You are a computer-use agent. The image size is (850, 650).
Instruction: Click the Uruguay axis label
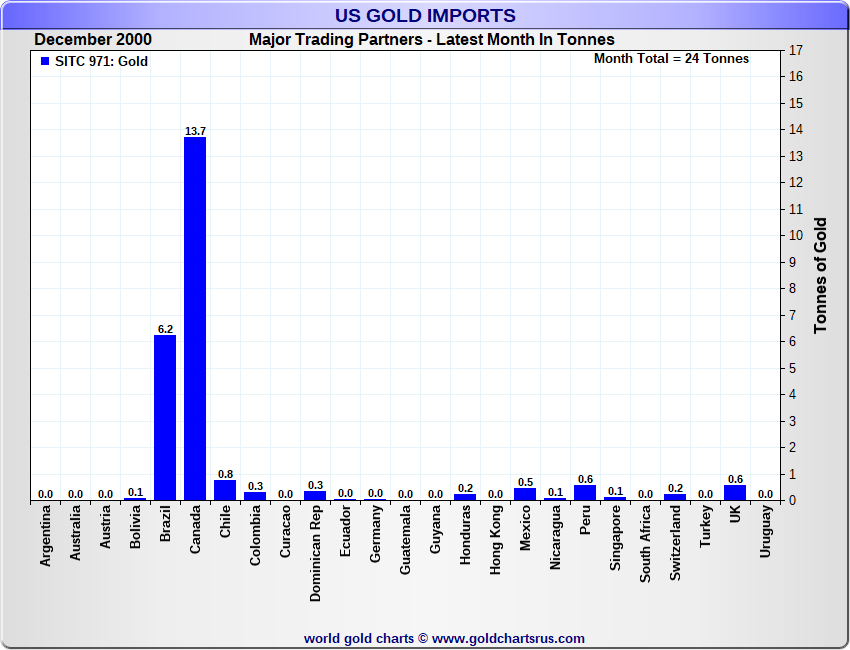(x=766, y=531)
